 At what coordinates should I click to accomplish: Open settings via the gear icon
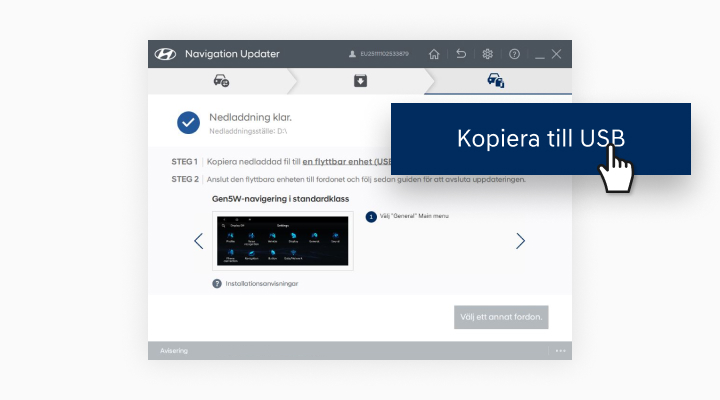pos(488,54)
